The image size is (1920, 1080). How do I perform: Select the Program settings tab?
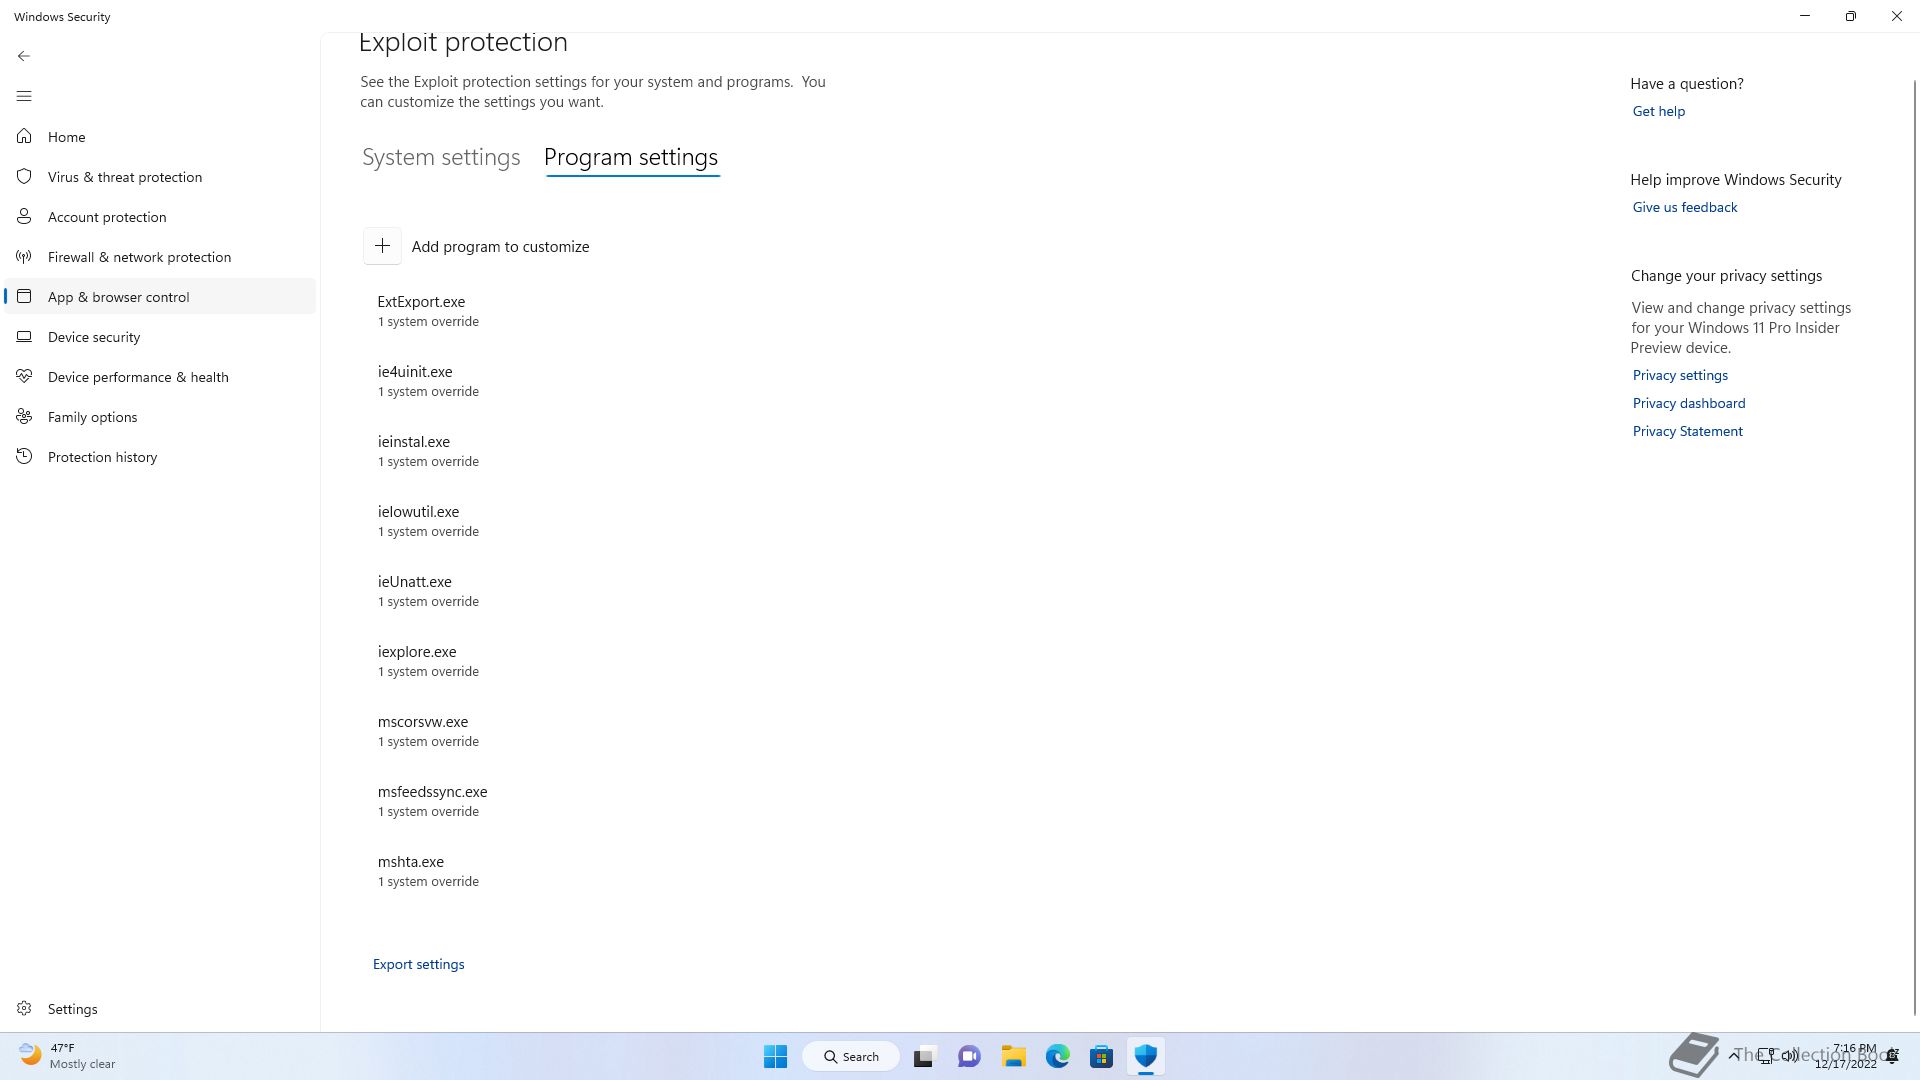coord(631,157)
